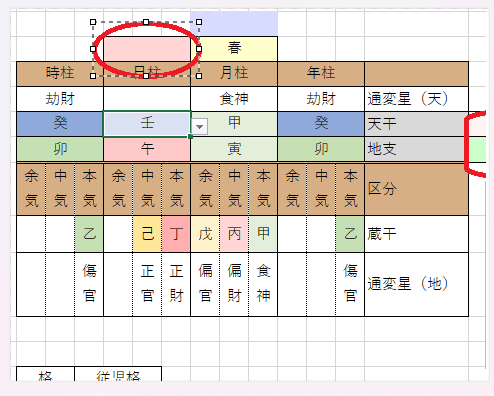Select the 中気 header above 己
This screenshot has height=396, width=494.
pos(147,189)
